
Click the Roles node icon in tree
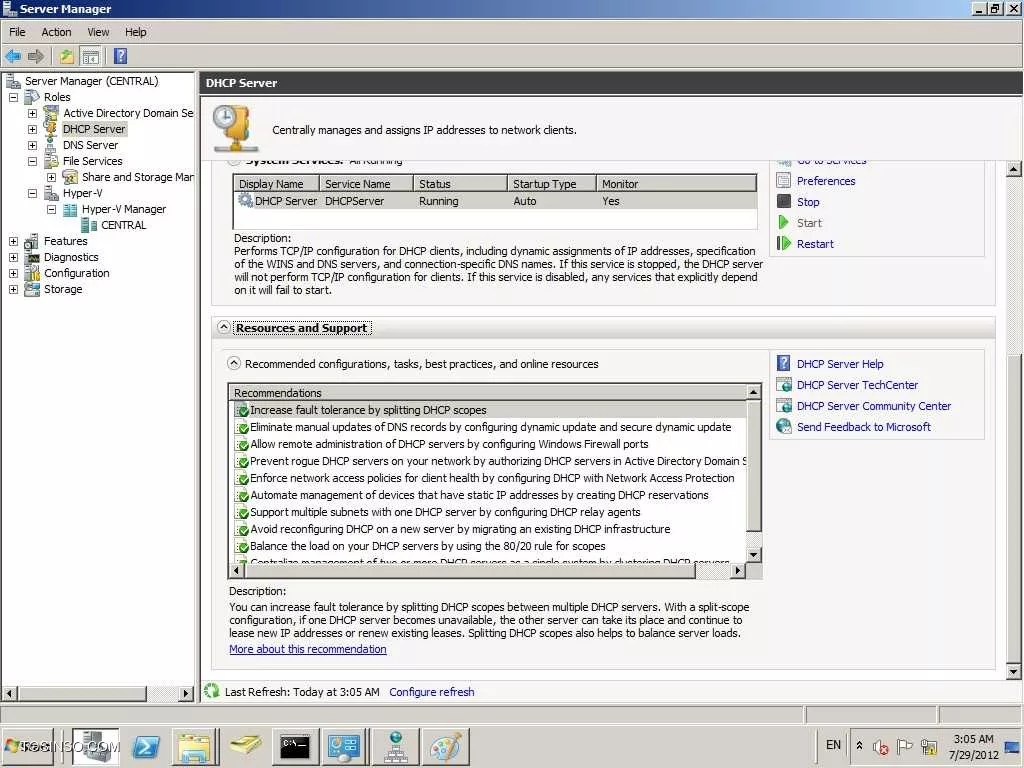coord(31,97)
